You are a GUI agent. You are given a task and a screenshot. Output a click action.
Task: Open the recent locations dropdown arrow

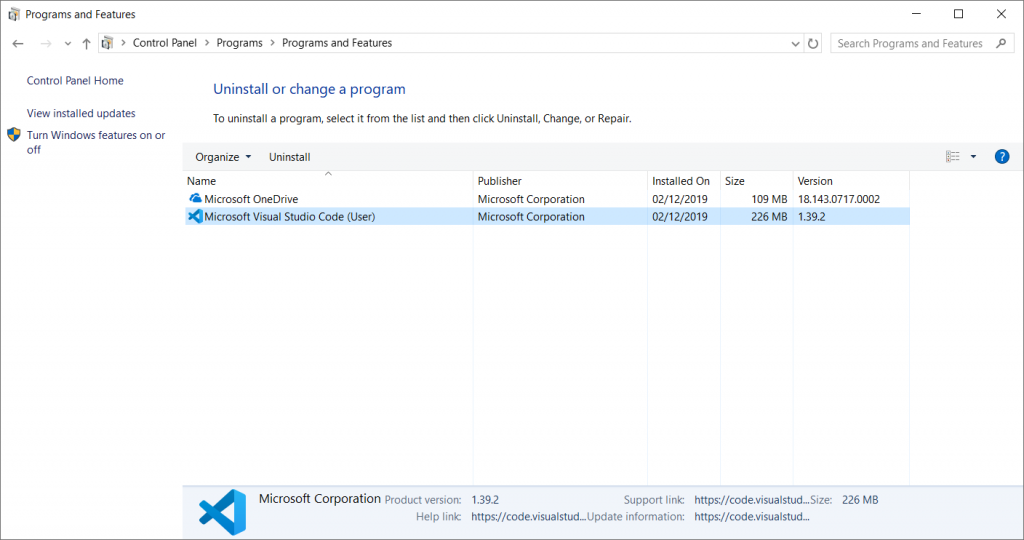point(68,44)
